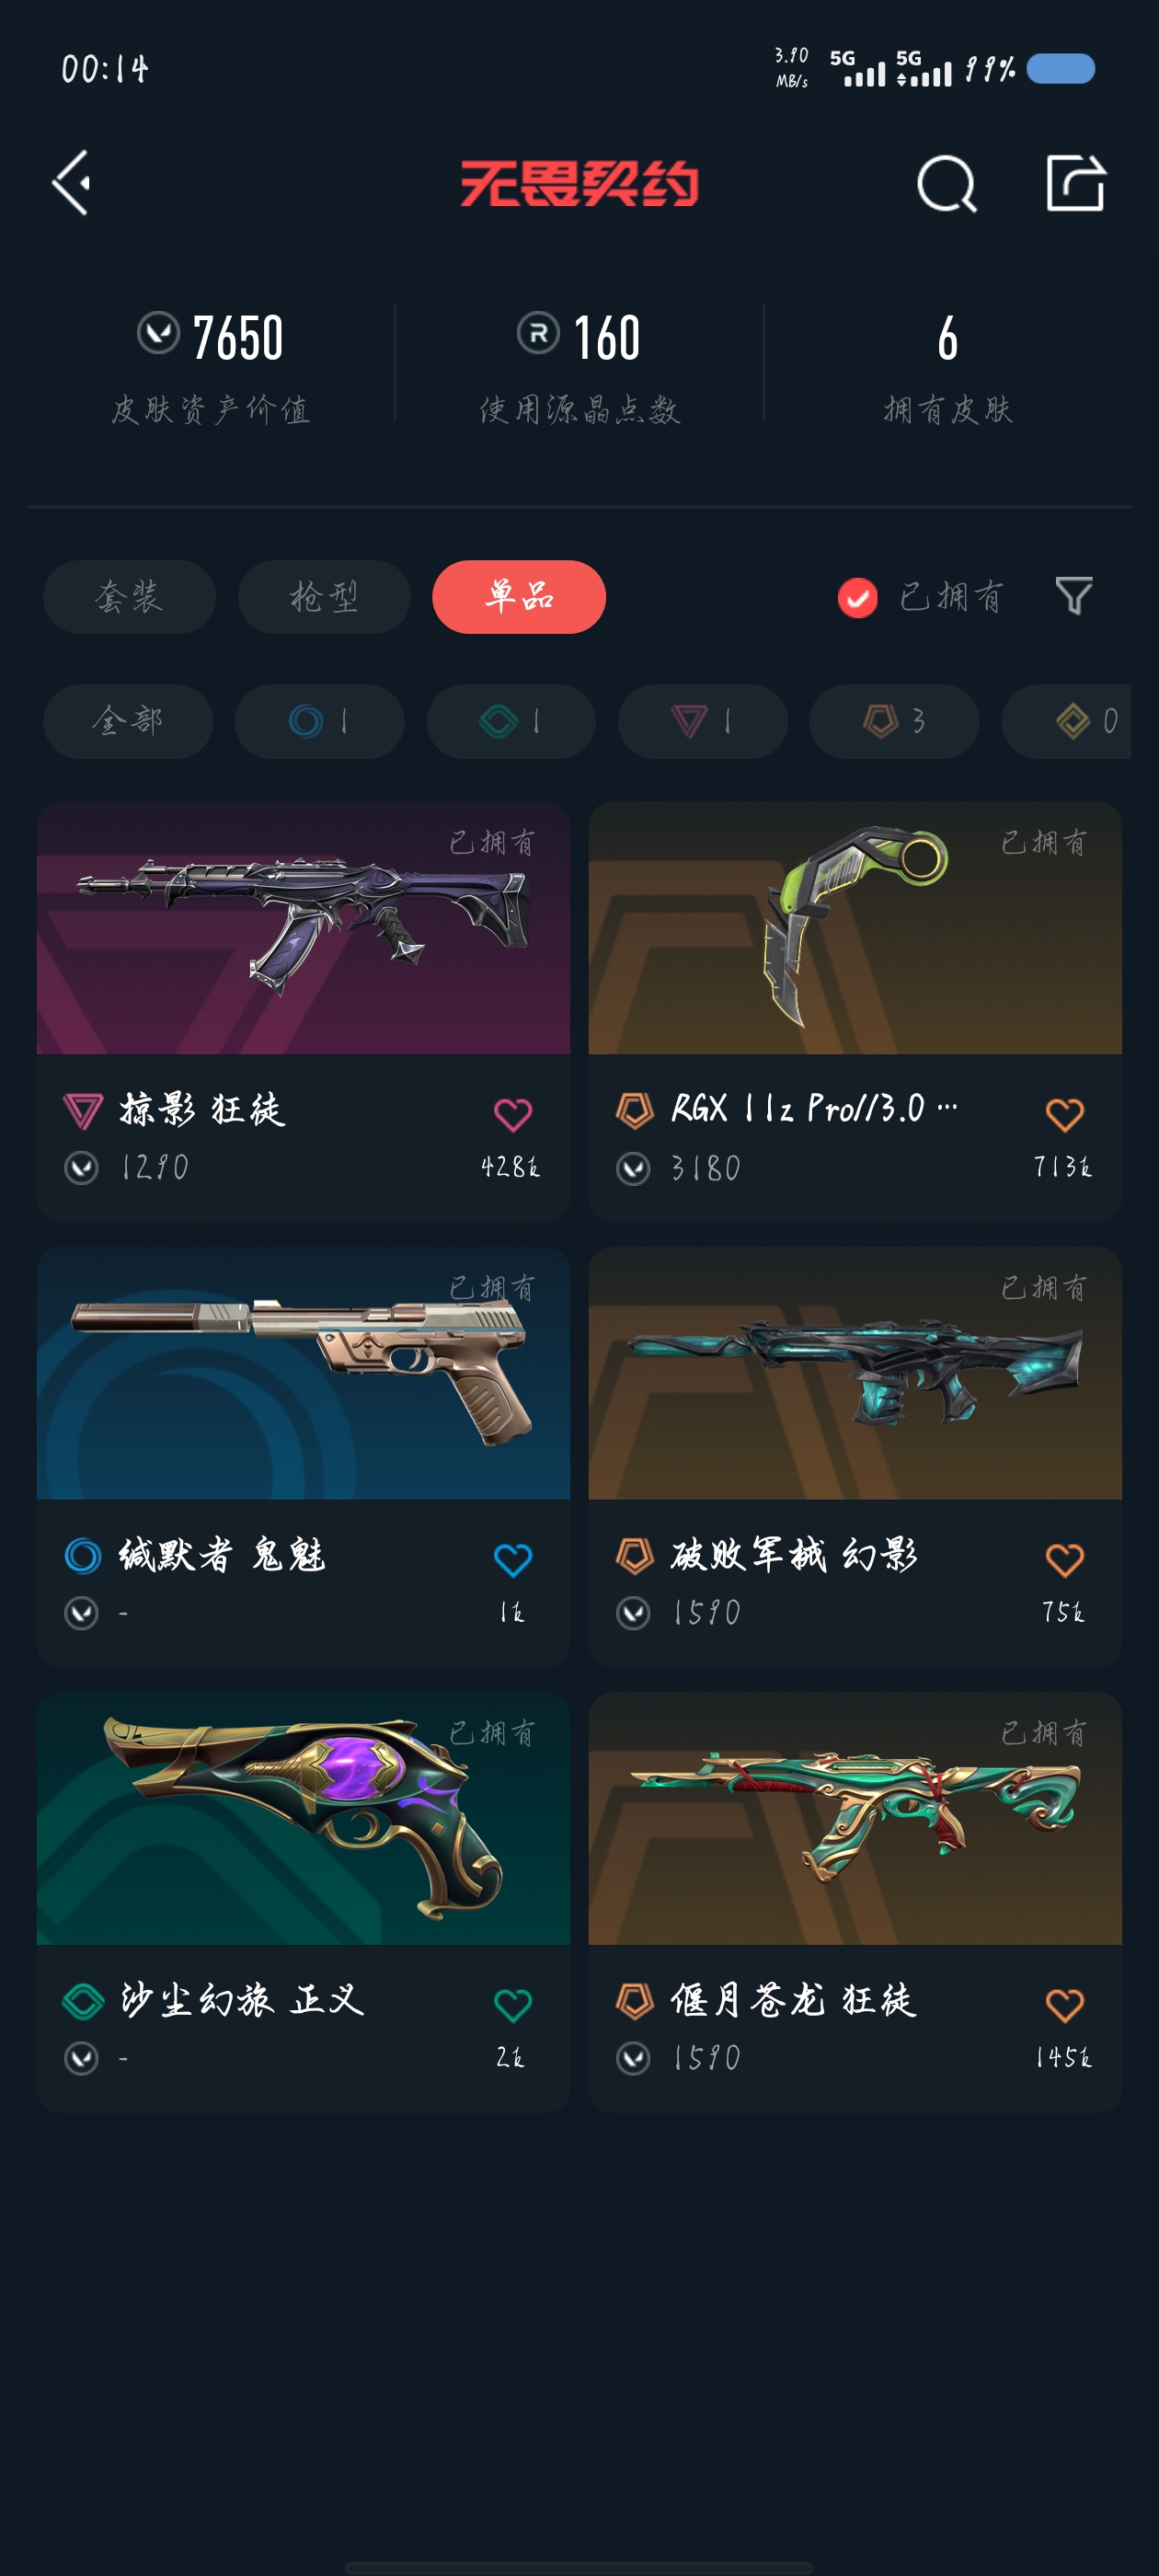The height and width of the screenshot is (2576, 1159).
Task: Tap the green heart on 沙尘幻旅 正义
Action: (x=513, y=2004)
